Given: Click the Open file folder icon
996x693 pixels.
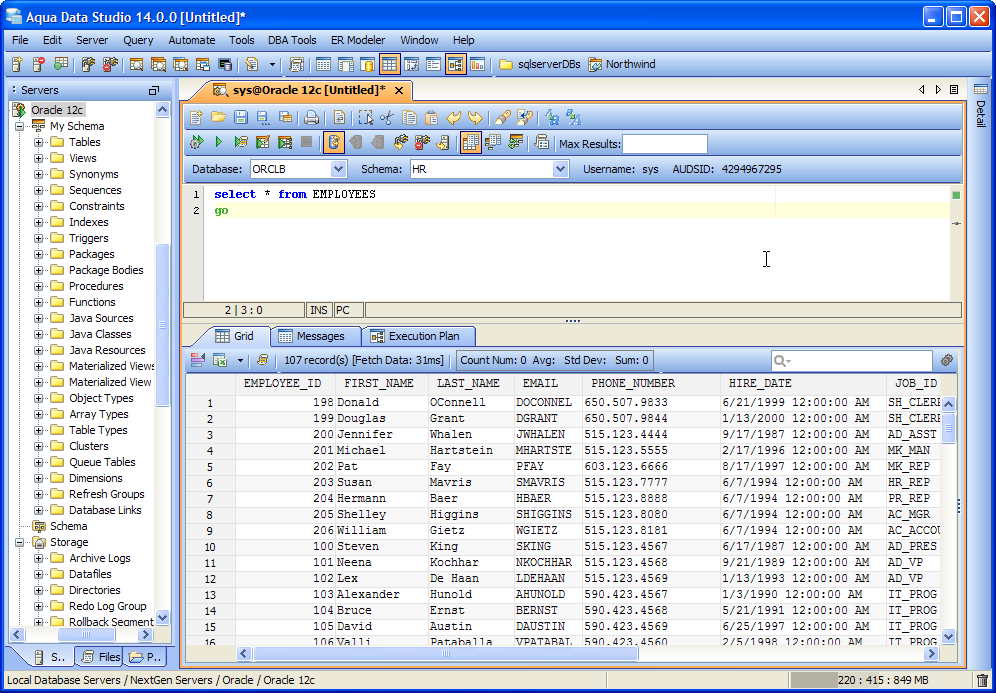Looking at the screenshot, I should coord(219,118).
